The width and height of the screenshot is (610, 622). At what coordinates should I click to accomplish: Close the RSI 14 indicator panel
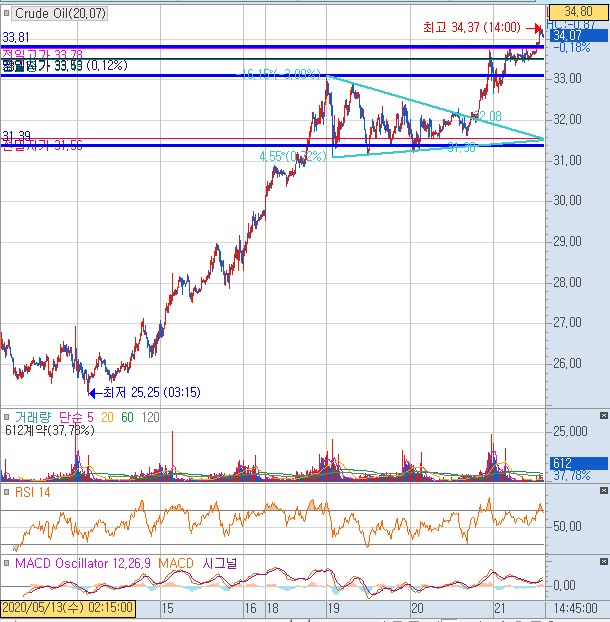(x=603, y=491)
